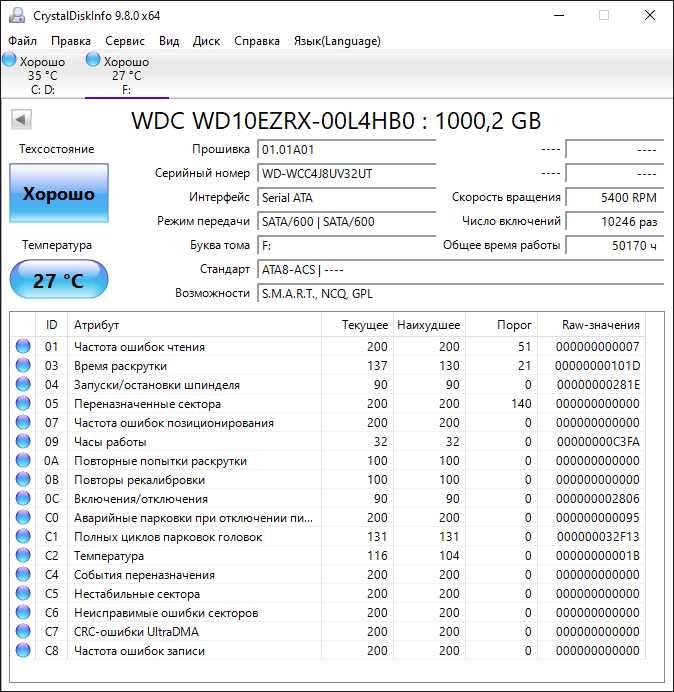The image size is (674, 692).
Task: Click the Интерфейс field Serial ATA
Action: pyautogui.click(x=346, y=197)
